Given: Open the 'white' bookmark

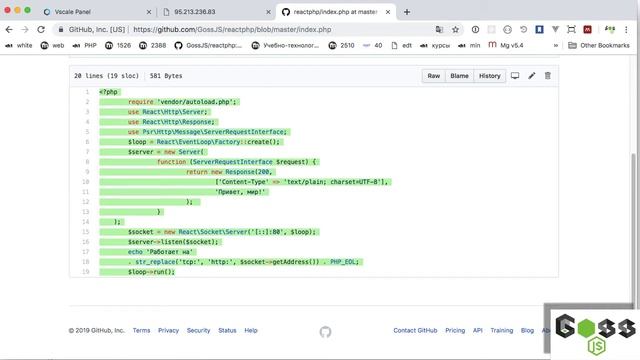Looking at the screenshot, I should [x=19, y=45].
